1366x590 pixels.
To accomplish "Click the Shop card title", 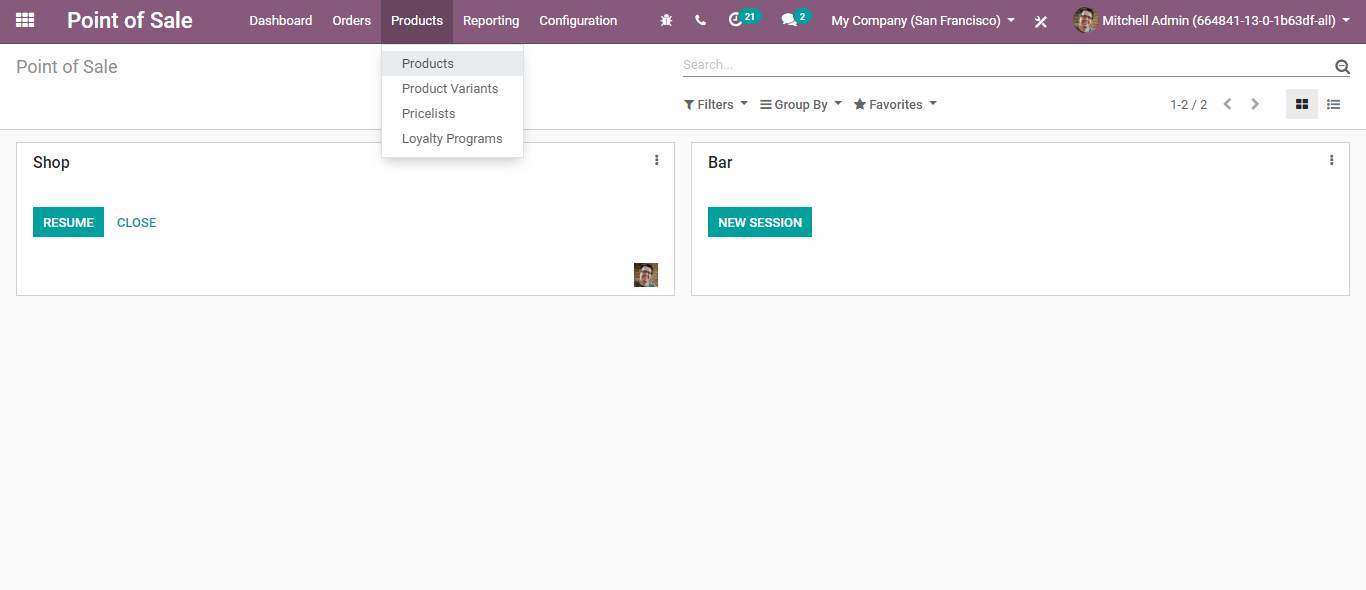I will 51,162.
